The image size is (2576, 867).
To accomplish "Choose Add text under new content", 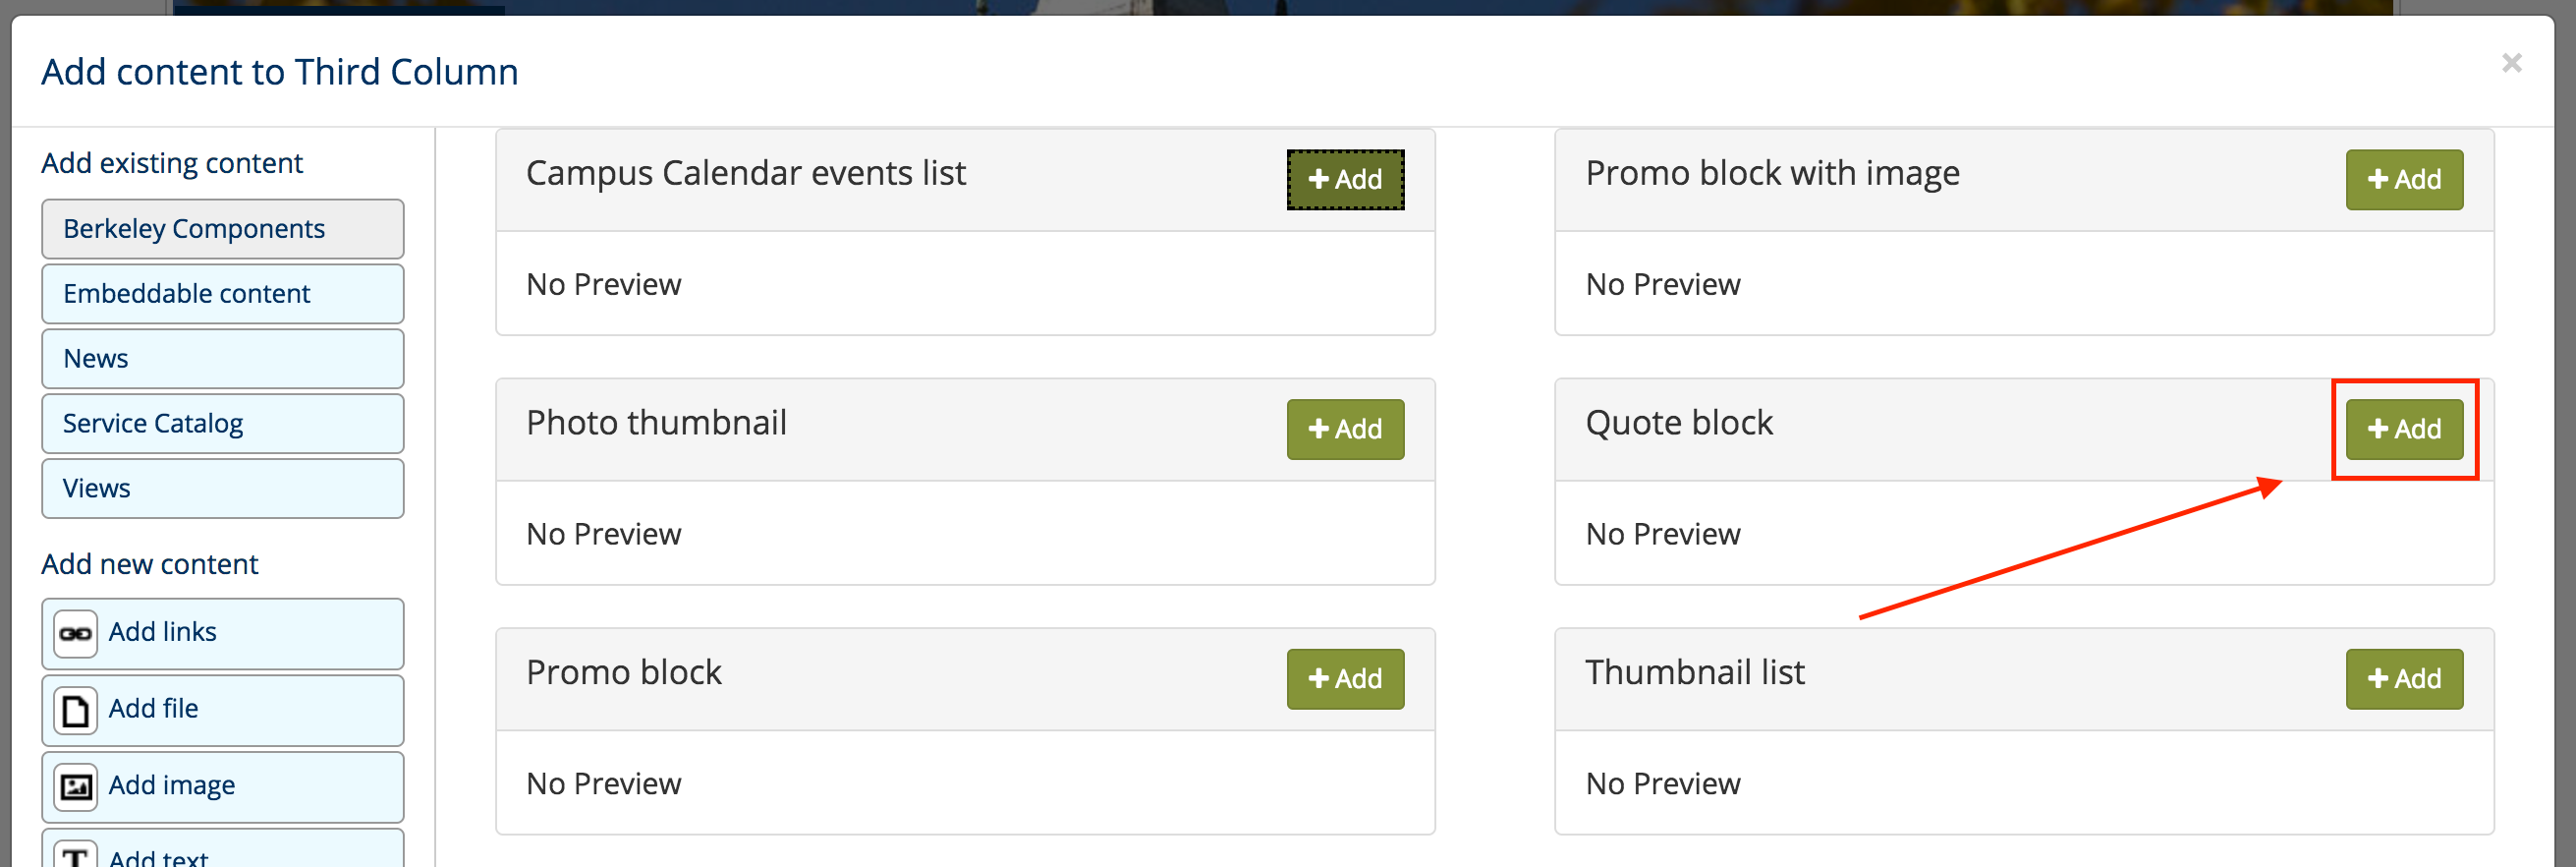I will click(222, 850).
